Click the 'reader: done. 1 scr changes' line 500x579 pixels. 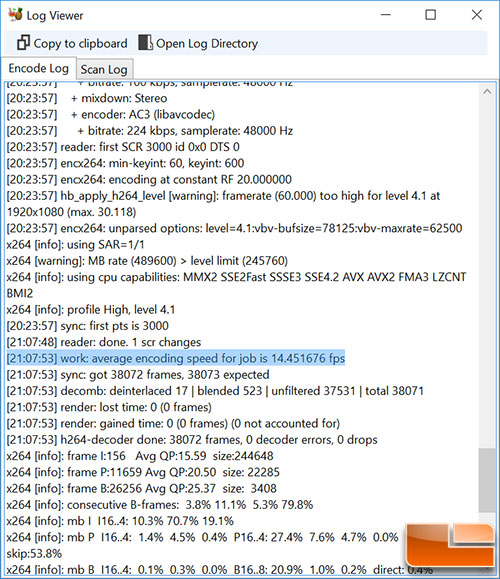pyautogui.click(x=104, y=342)
